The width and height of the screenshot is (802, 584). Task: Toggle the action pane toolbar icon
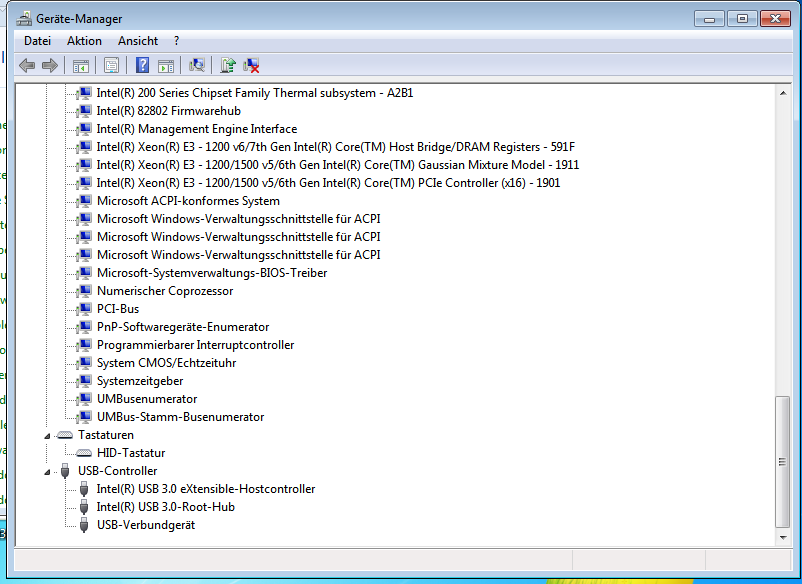[166, 65]
